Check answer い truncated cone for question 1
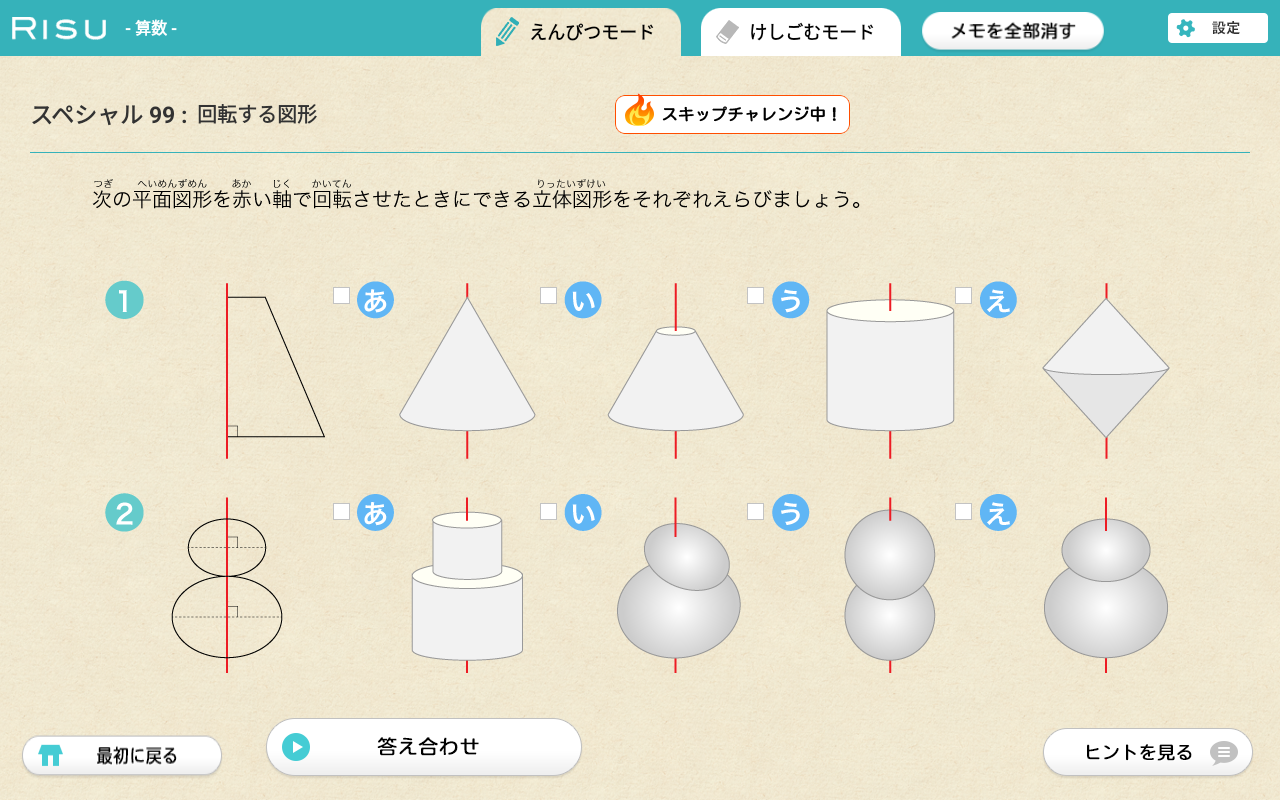Viewport: 1280px width, 800px height. tap(548, 295)
